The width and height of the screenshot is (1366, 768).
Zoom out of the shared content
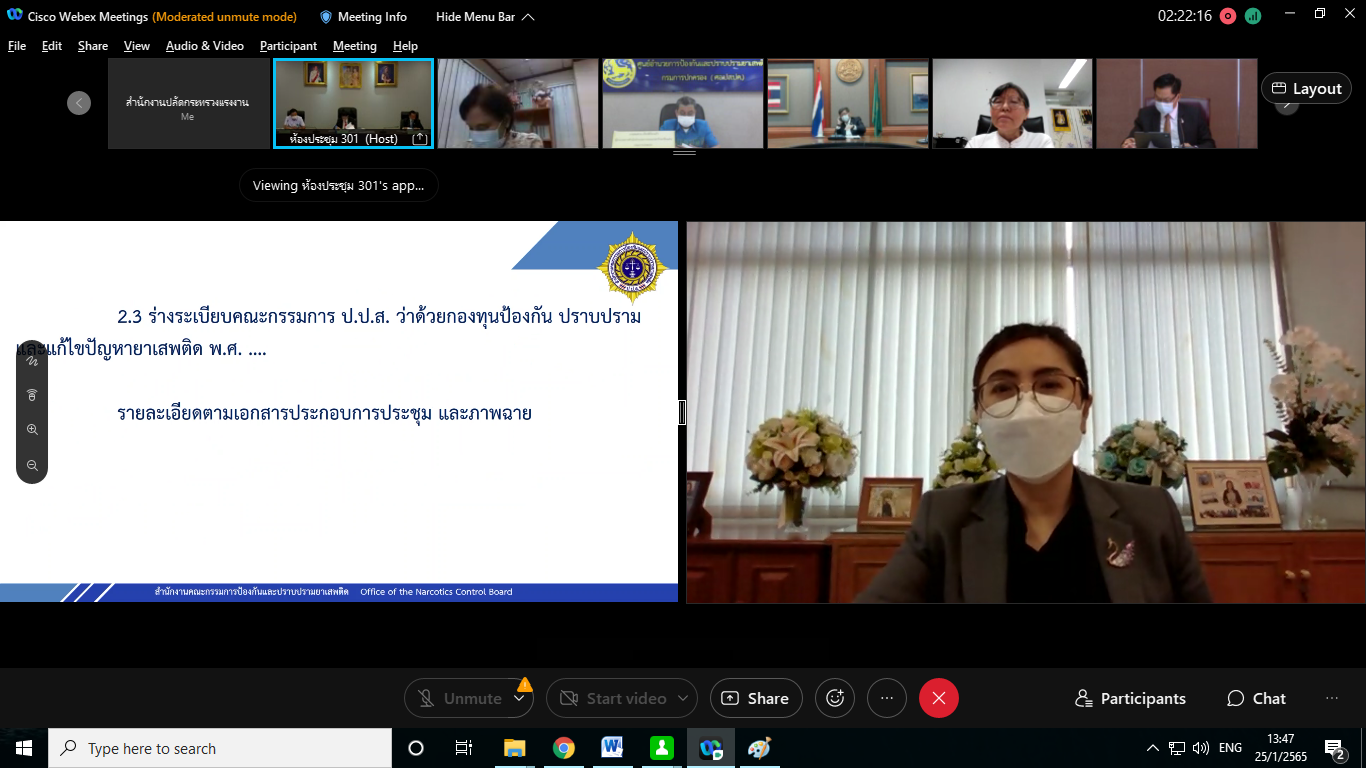(x=32, y=465)
